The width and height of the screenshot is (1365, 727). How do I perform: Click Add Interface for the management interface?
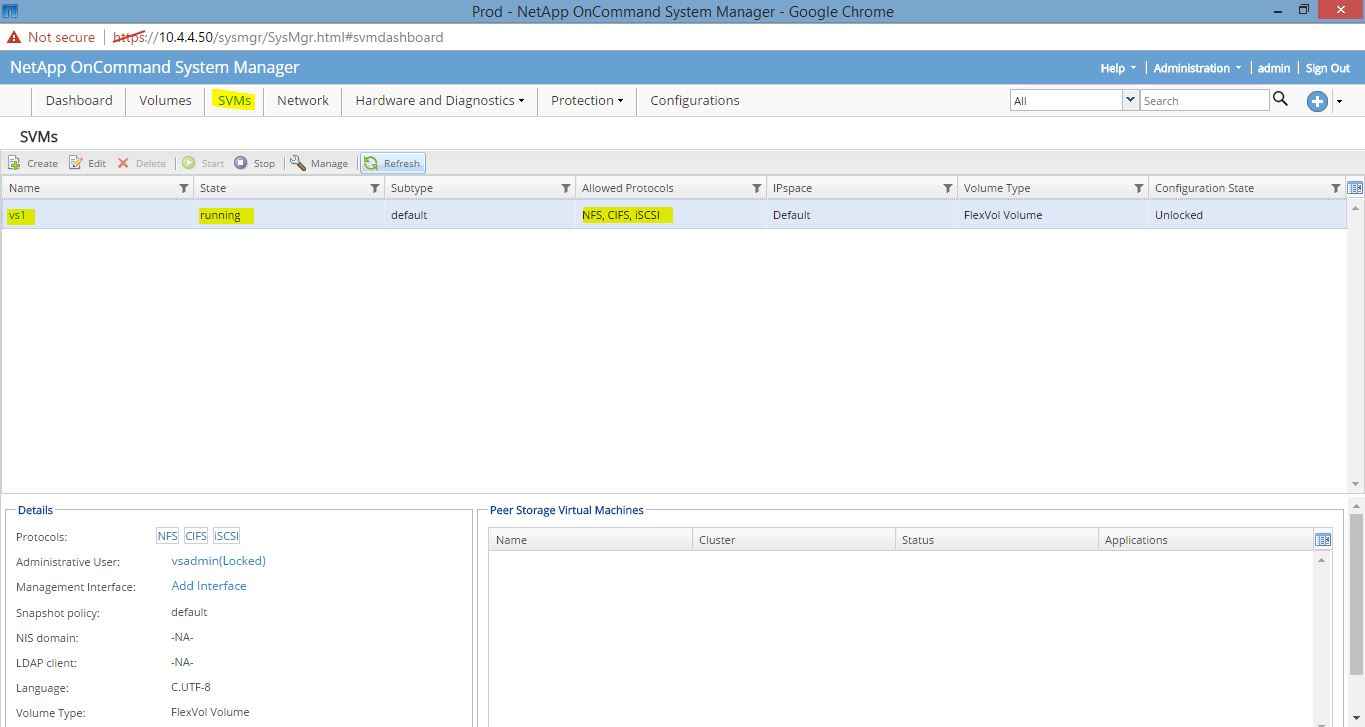208,586
